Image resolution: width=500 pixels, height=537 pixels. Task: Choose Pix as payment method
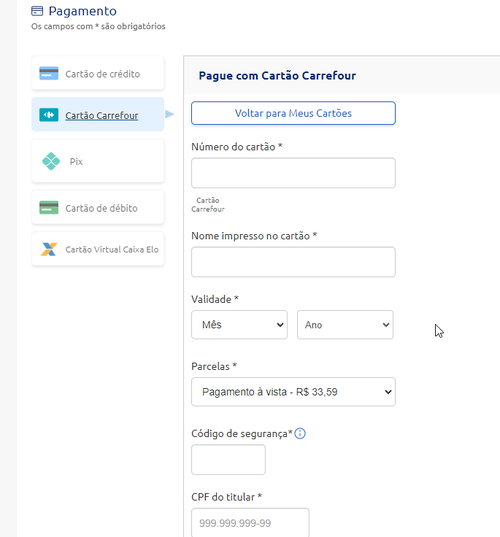[98, 161]
